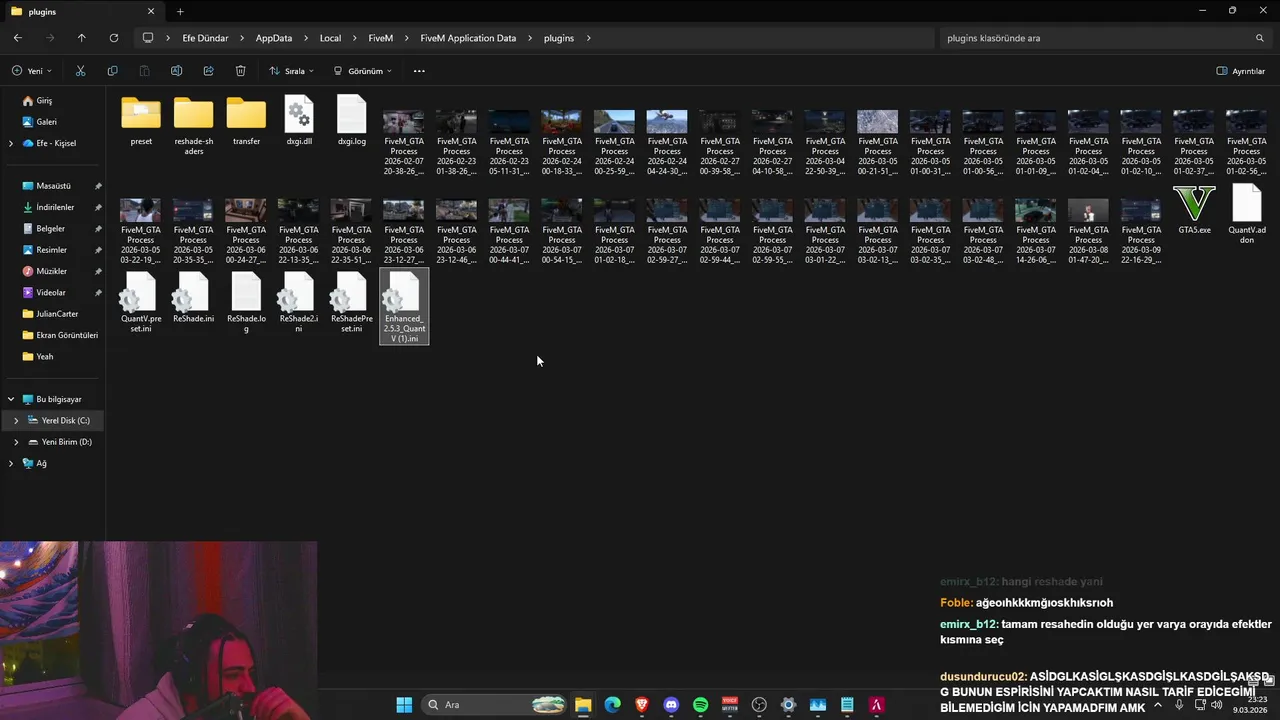The height and width of the screenshot is (720, 1280).
Task: Open Masaüstü in the sidebar
Action: [x=54, y=186]
